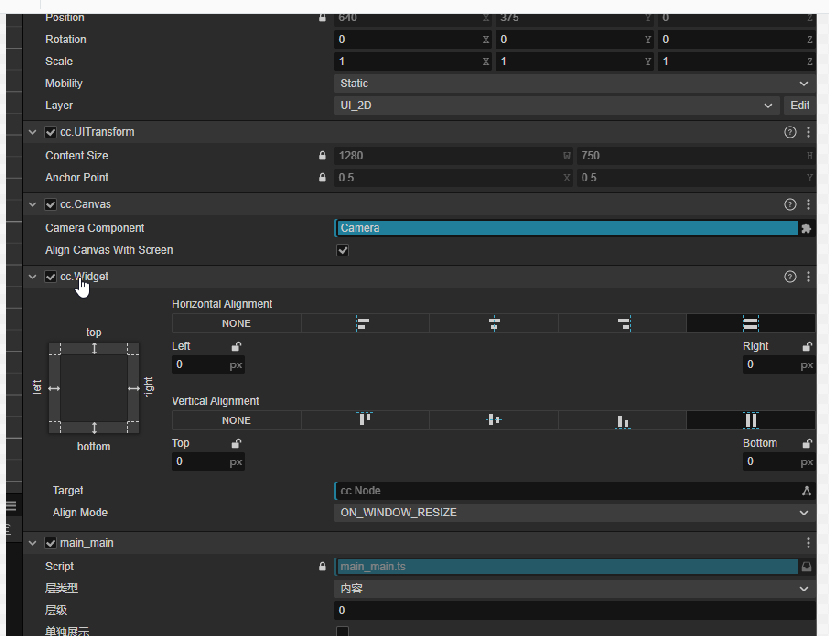The image size is (829, 636).
Task: Toggle the Left margin lock icon
Action: pos(236,347)
